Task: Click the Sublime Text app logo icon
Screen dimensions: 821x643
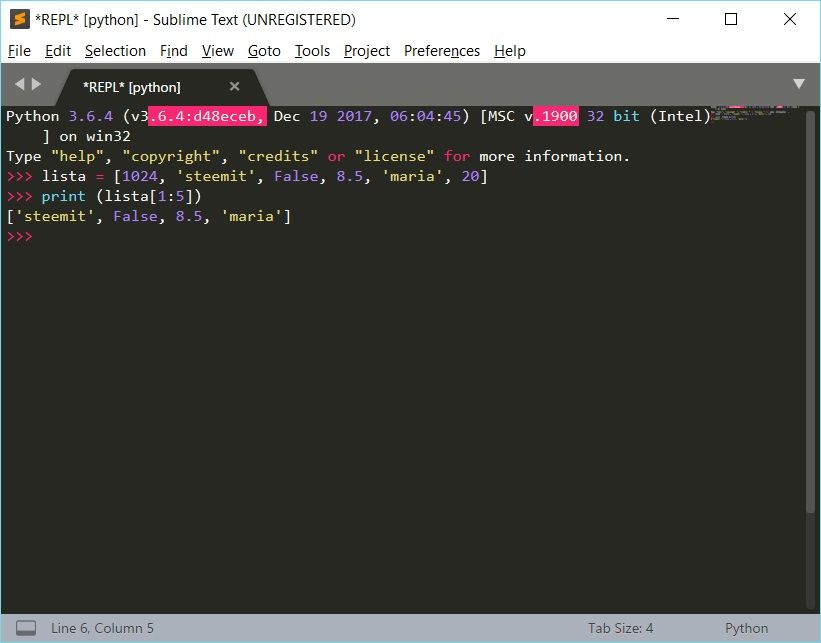Action: pyautogui.click(x=20, y=19)
